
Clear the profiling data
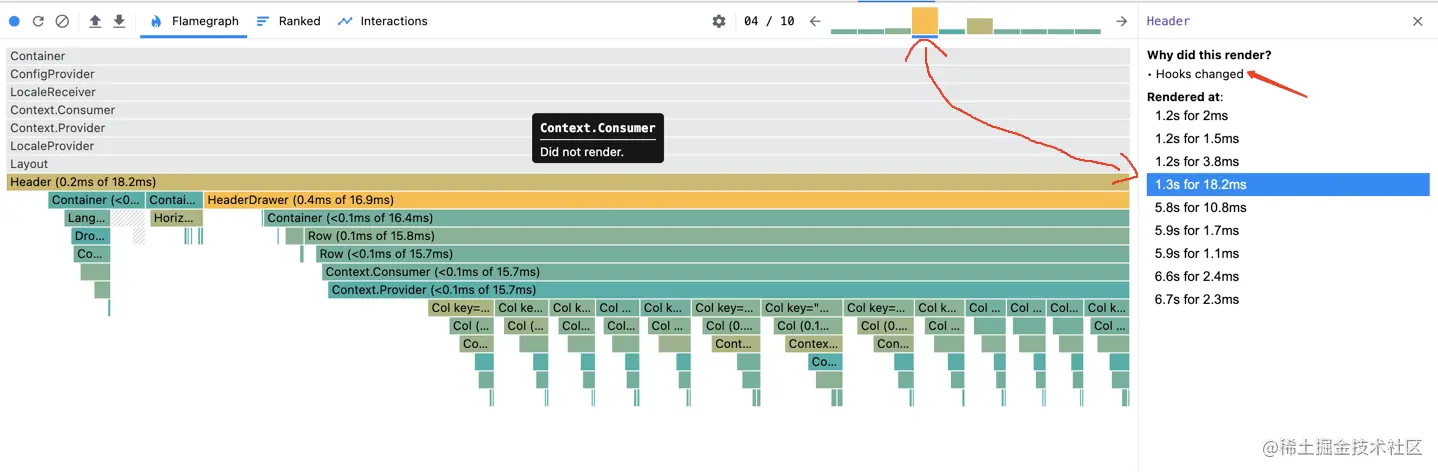[62, 21]
